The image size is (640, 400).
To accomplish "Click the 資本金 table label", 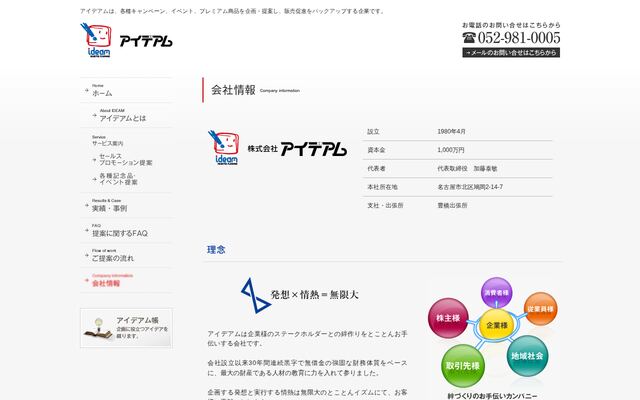I will pos(376,150).
